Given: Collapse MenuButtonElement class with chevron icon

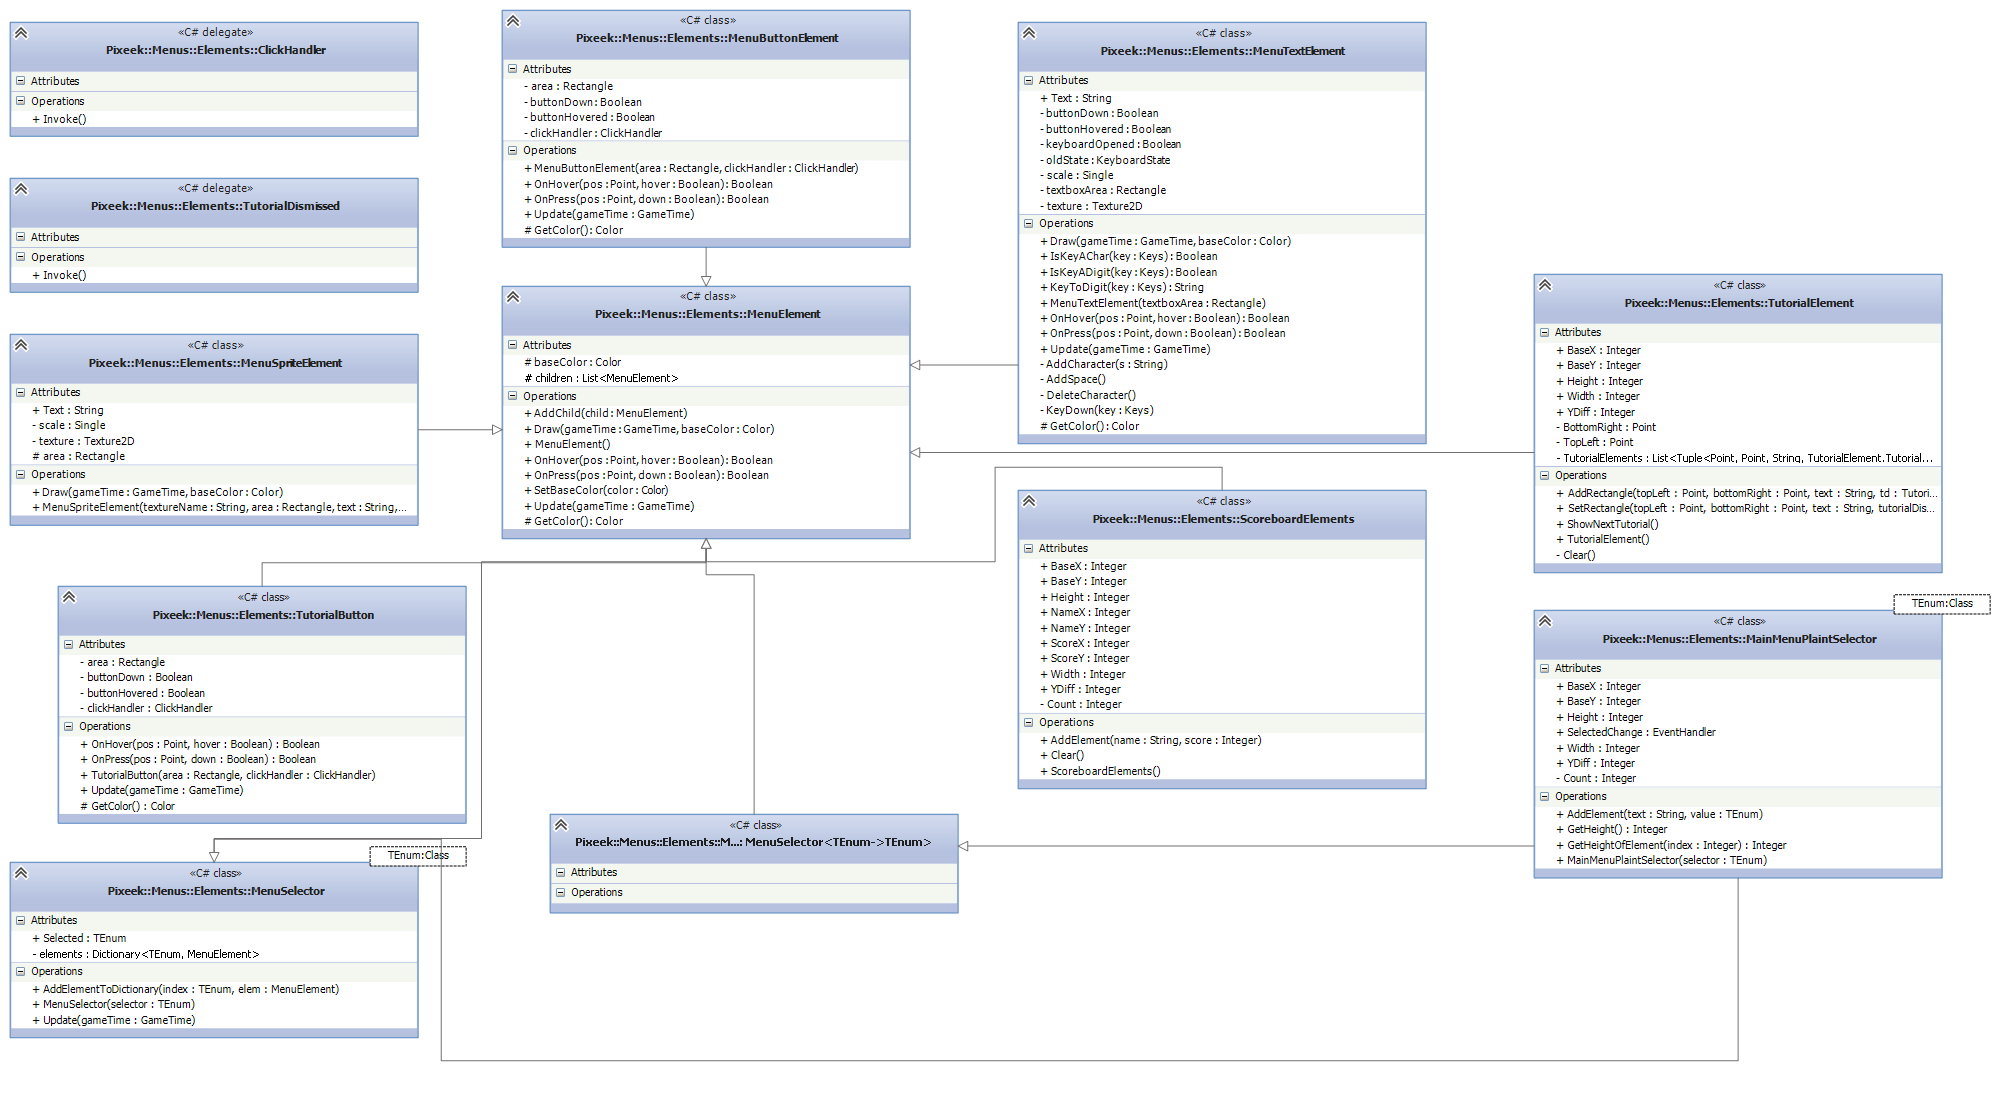Looking at the screenshot, I should coord(513,21).
